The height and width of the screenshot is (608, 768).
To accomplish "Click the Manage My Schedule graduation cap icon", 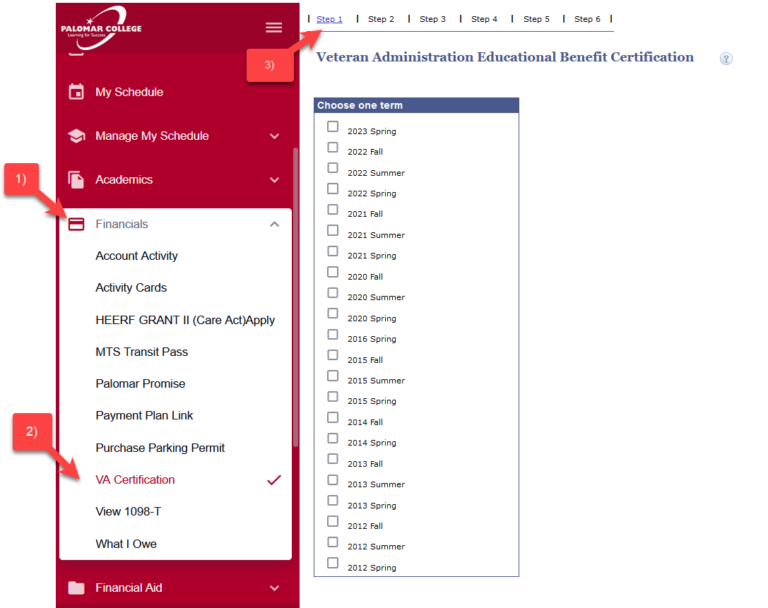I will (76, 136).
